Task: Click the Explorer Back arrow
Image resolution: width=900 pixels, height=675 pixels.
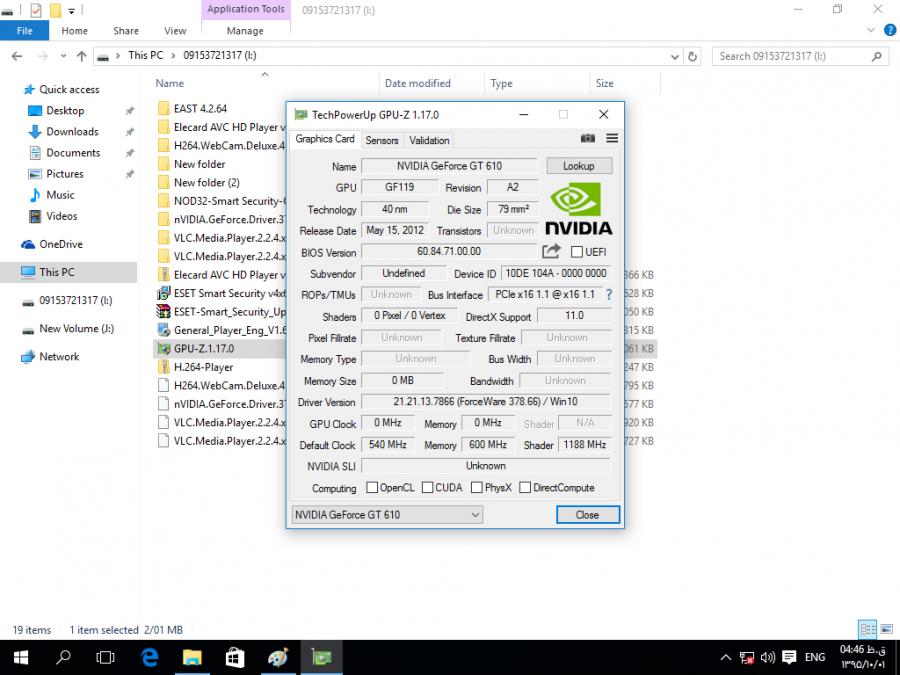Action: pyautogui.click(x=17, y=56)
